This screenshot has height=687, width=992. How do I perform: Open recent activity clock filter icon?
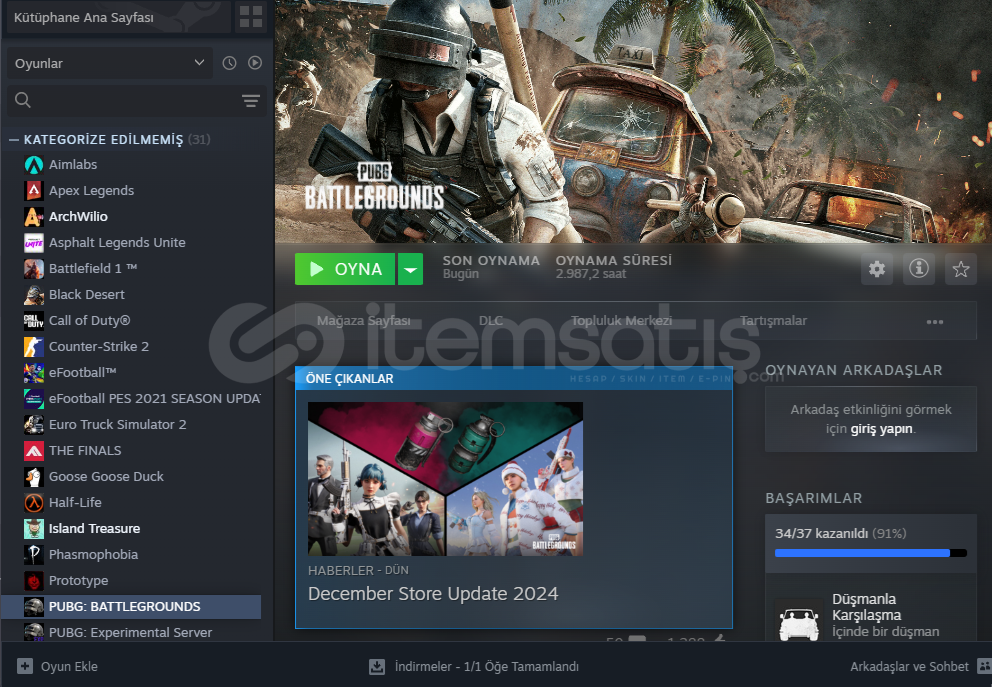click(x=230, y=63)
